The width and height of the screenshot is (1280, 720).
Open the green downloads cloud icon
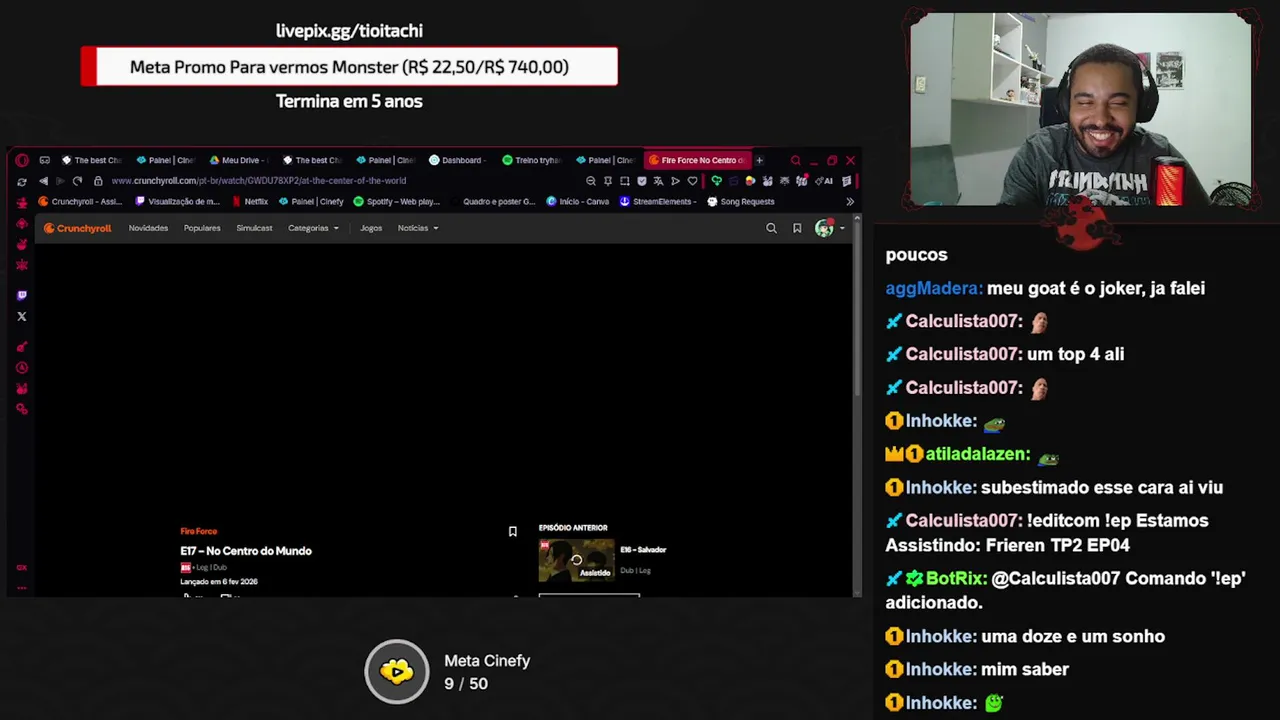coord(716,181)
